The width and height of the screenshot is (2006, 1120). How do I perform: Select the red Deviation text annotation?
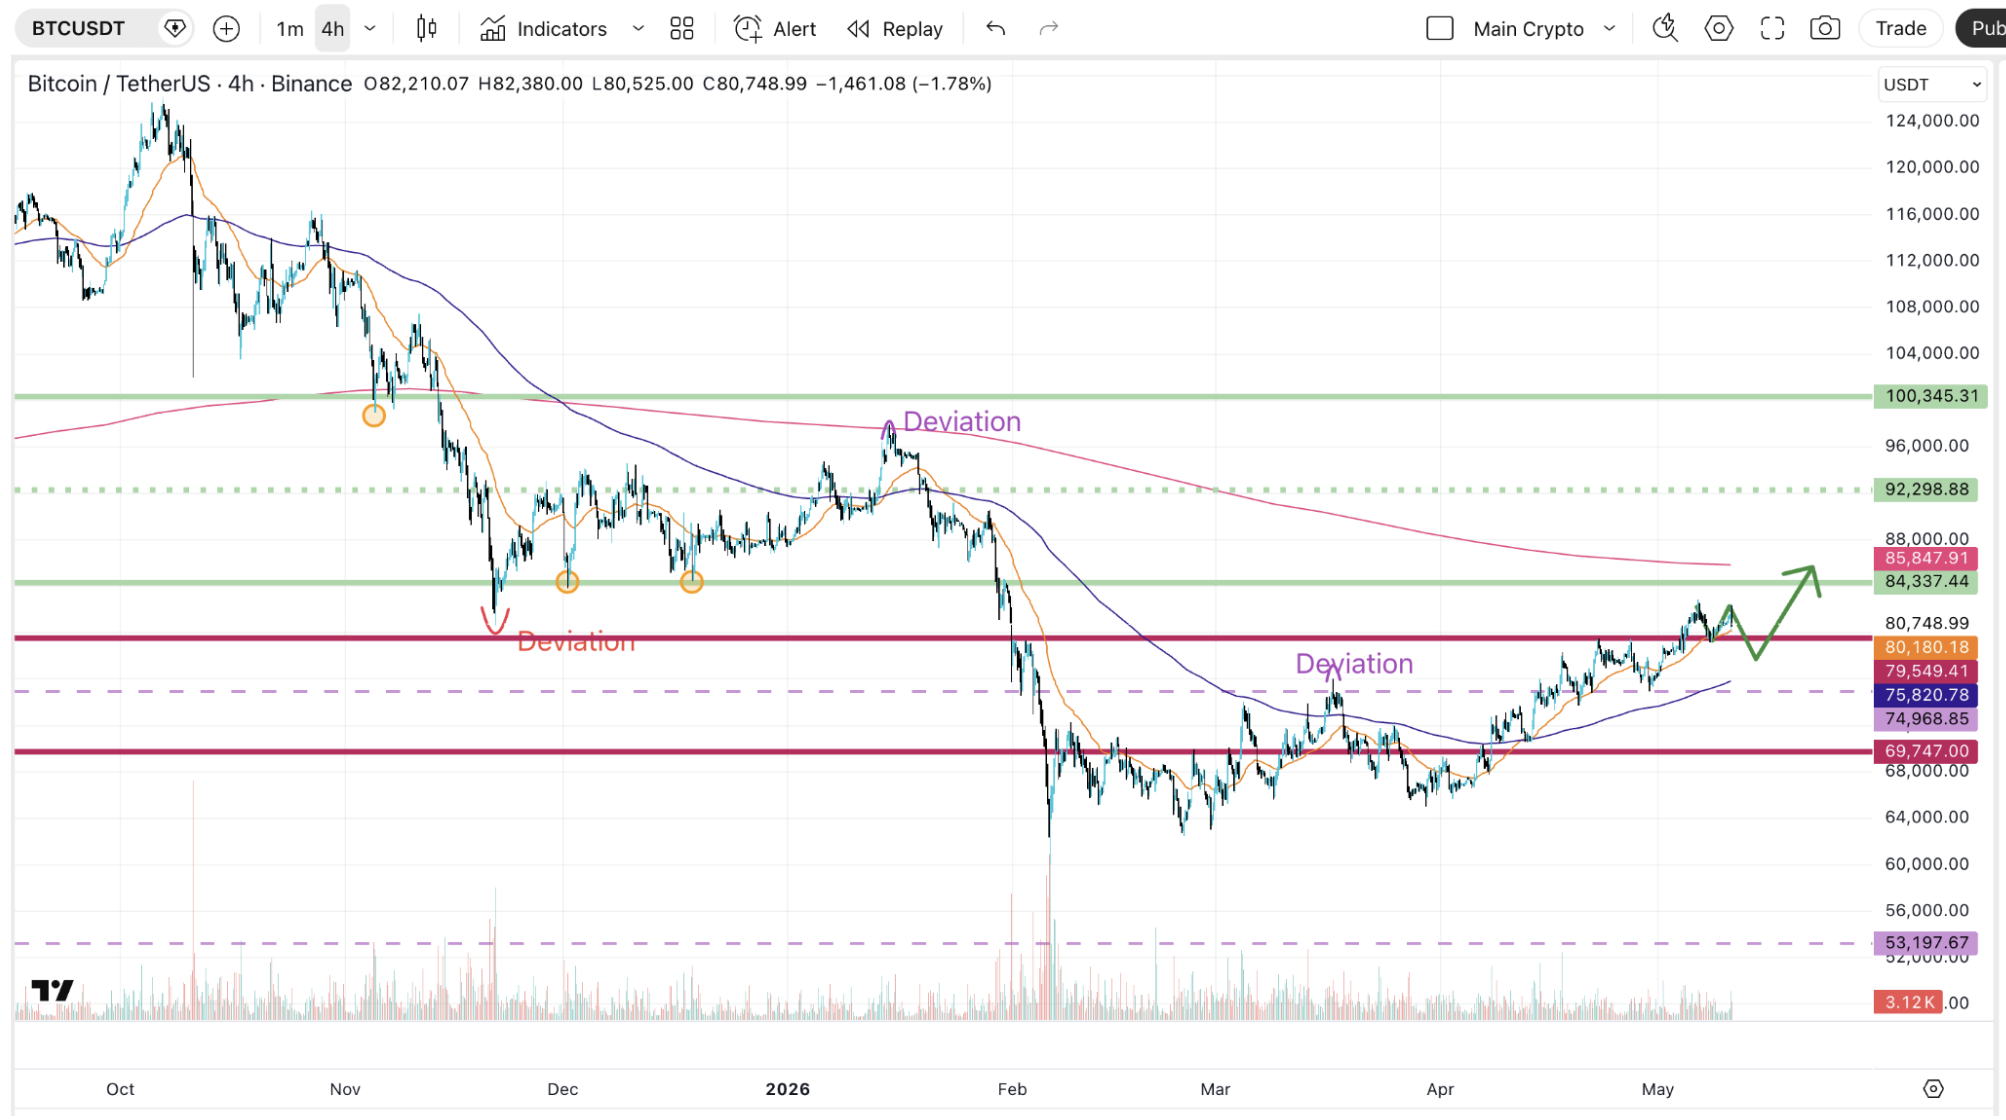pos(576,641)
